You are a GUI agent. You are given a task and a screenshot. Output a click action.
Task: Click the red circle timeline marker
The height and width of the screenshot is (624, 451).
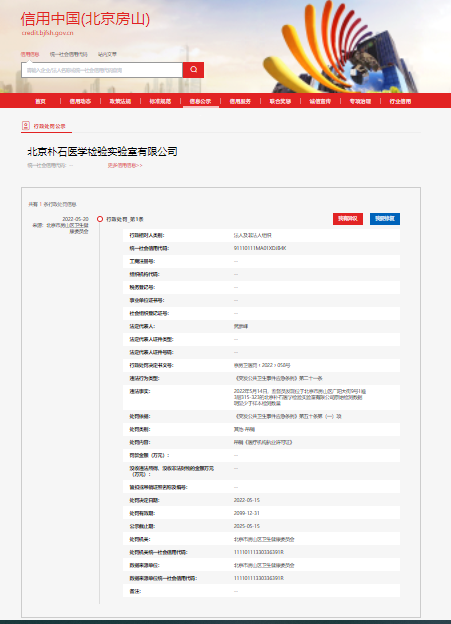coord(100,219)
